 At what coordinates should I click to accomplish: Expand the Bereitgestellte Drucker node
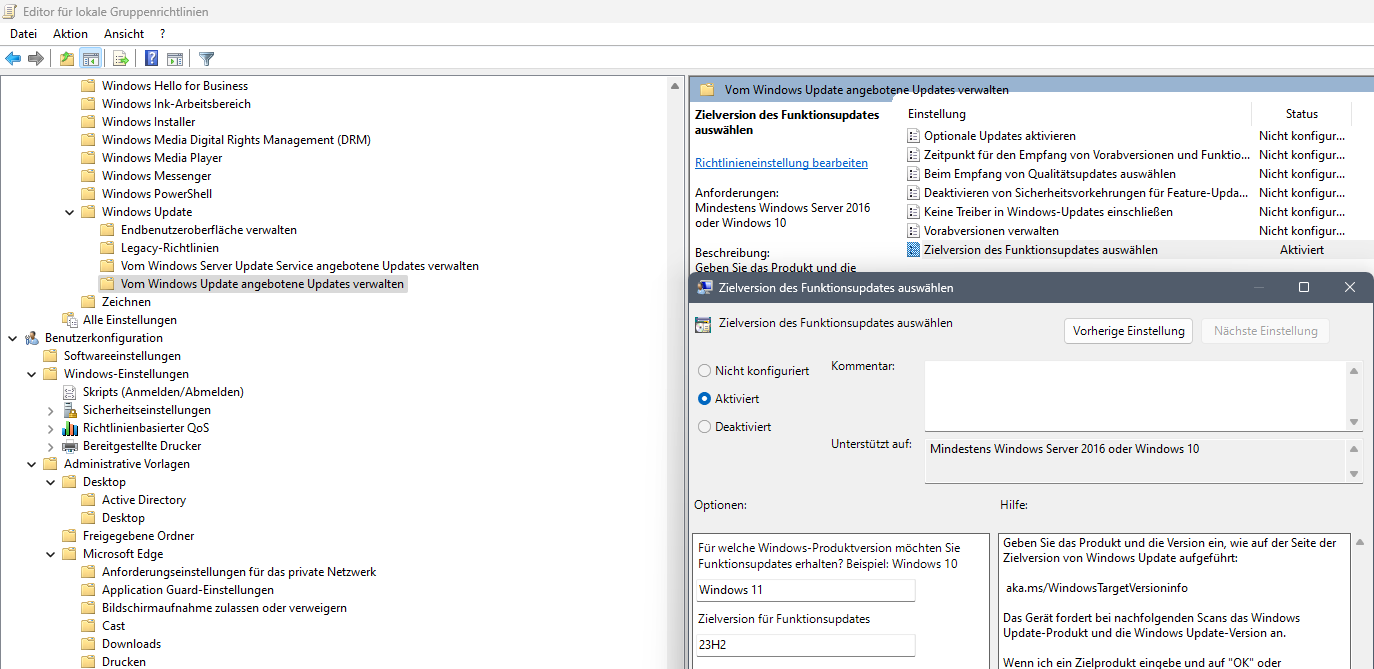click(50, 446)
